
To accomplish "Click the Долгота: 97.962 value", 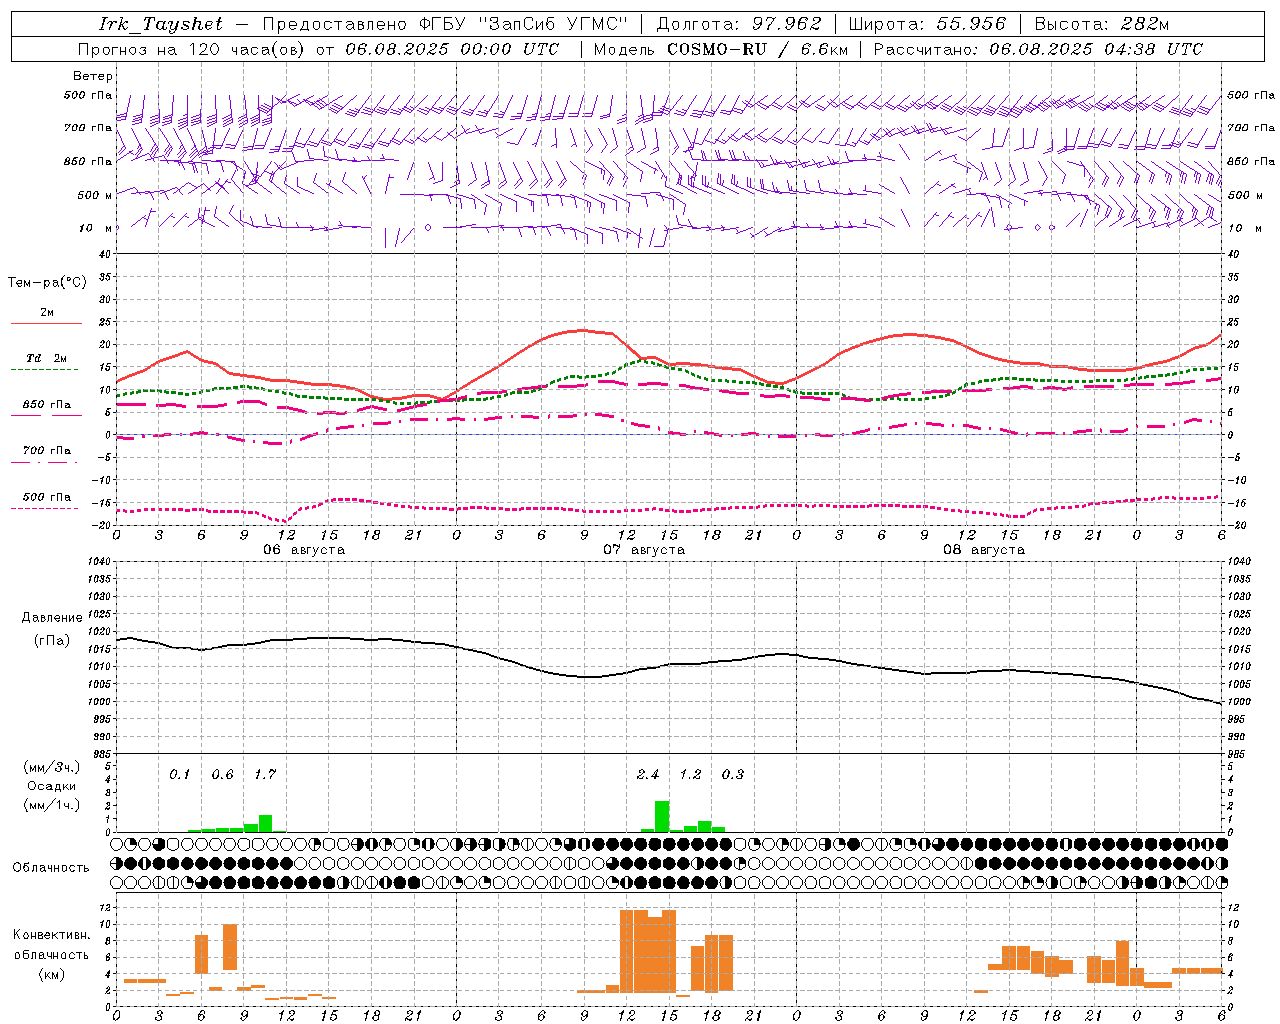I will click(x=739, y=24).
